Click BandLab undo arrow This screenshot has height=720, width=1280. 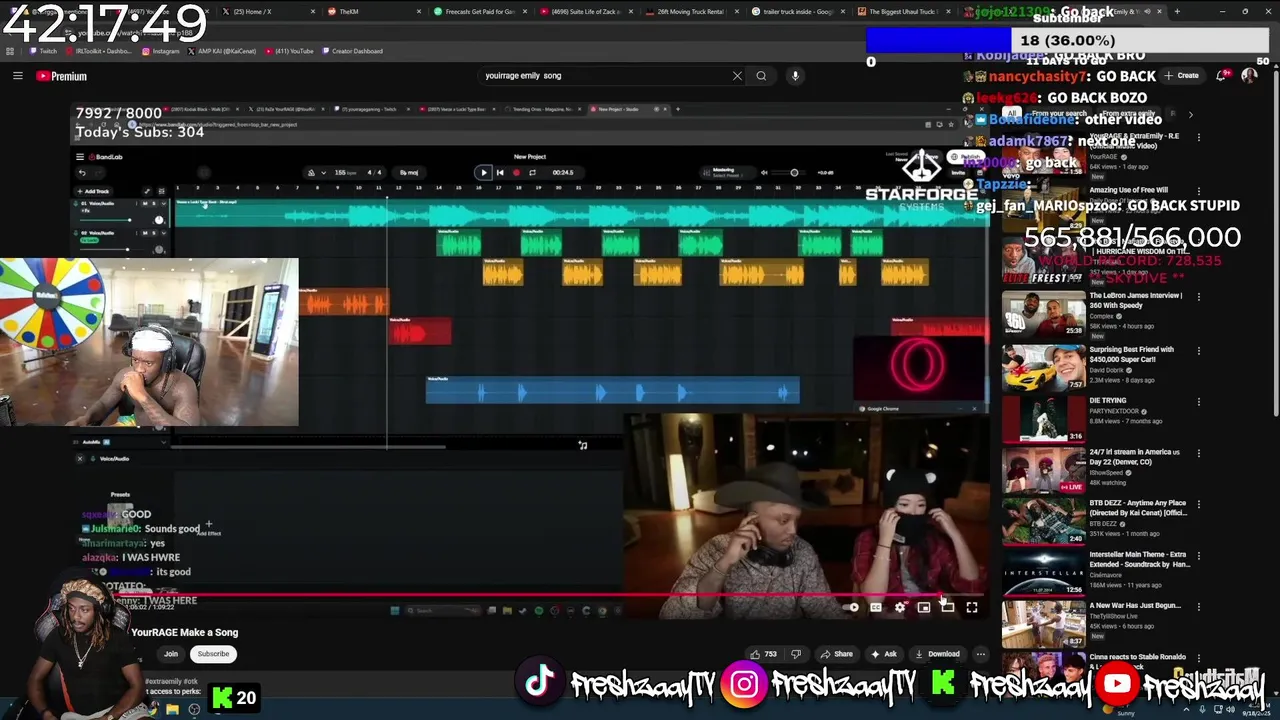82,172
